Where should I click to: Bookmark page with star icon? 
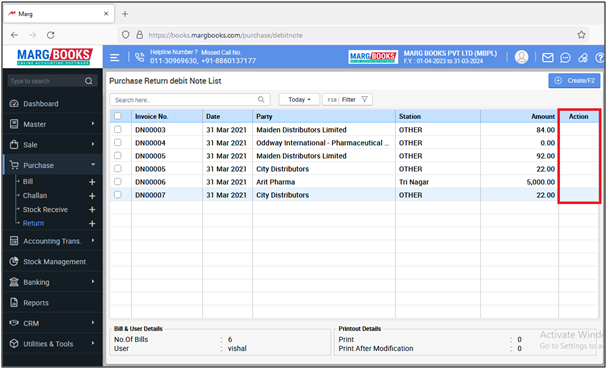click(x=581, y=35)
